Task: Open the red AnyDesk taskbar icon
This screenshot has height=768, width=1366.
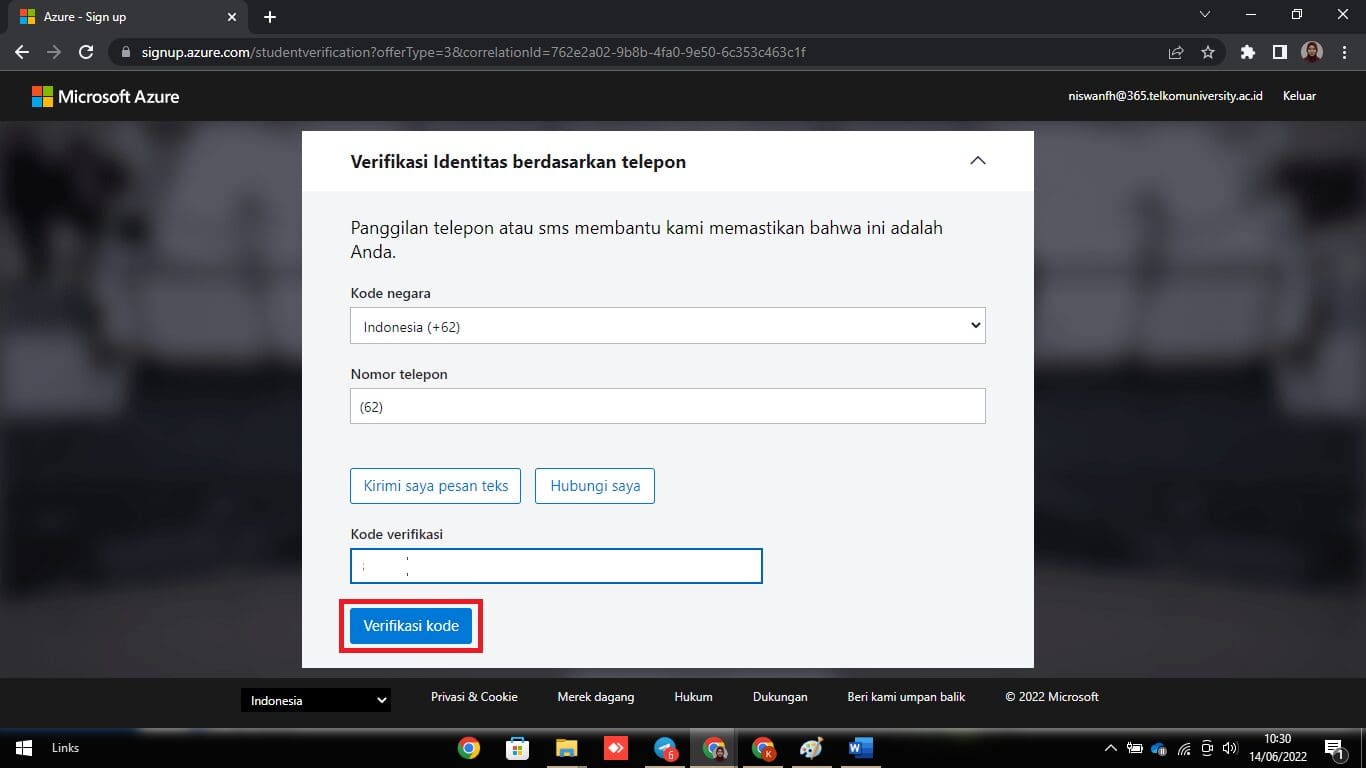Action: (615, 748)
